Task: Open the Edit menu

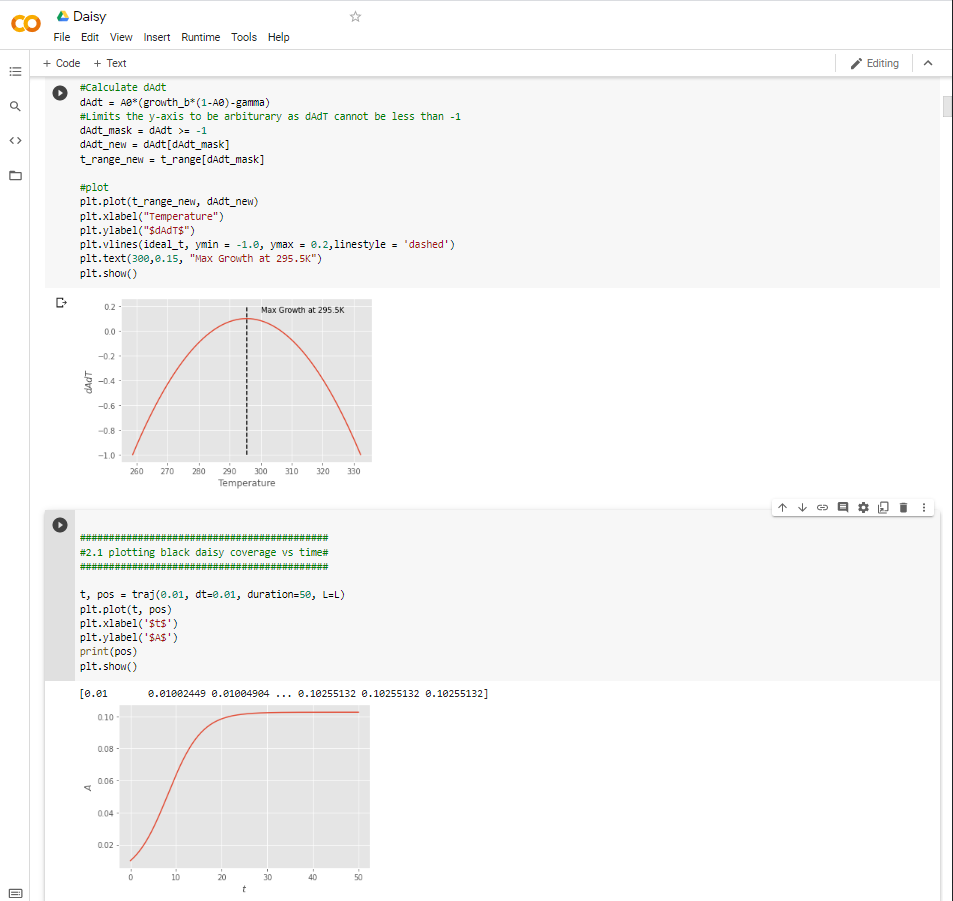Action: click(x=90, y=37)
